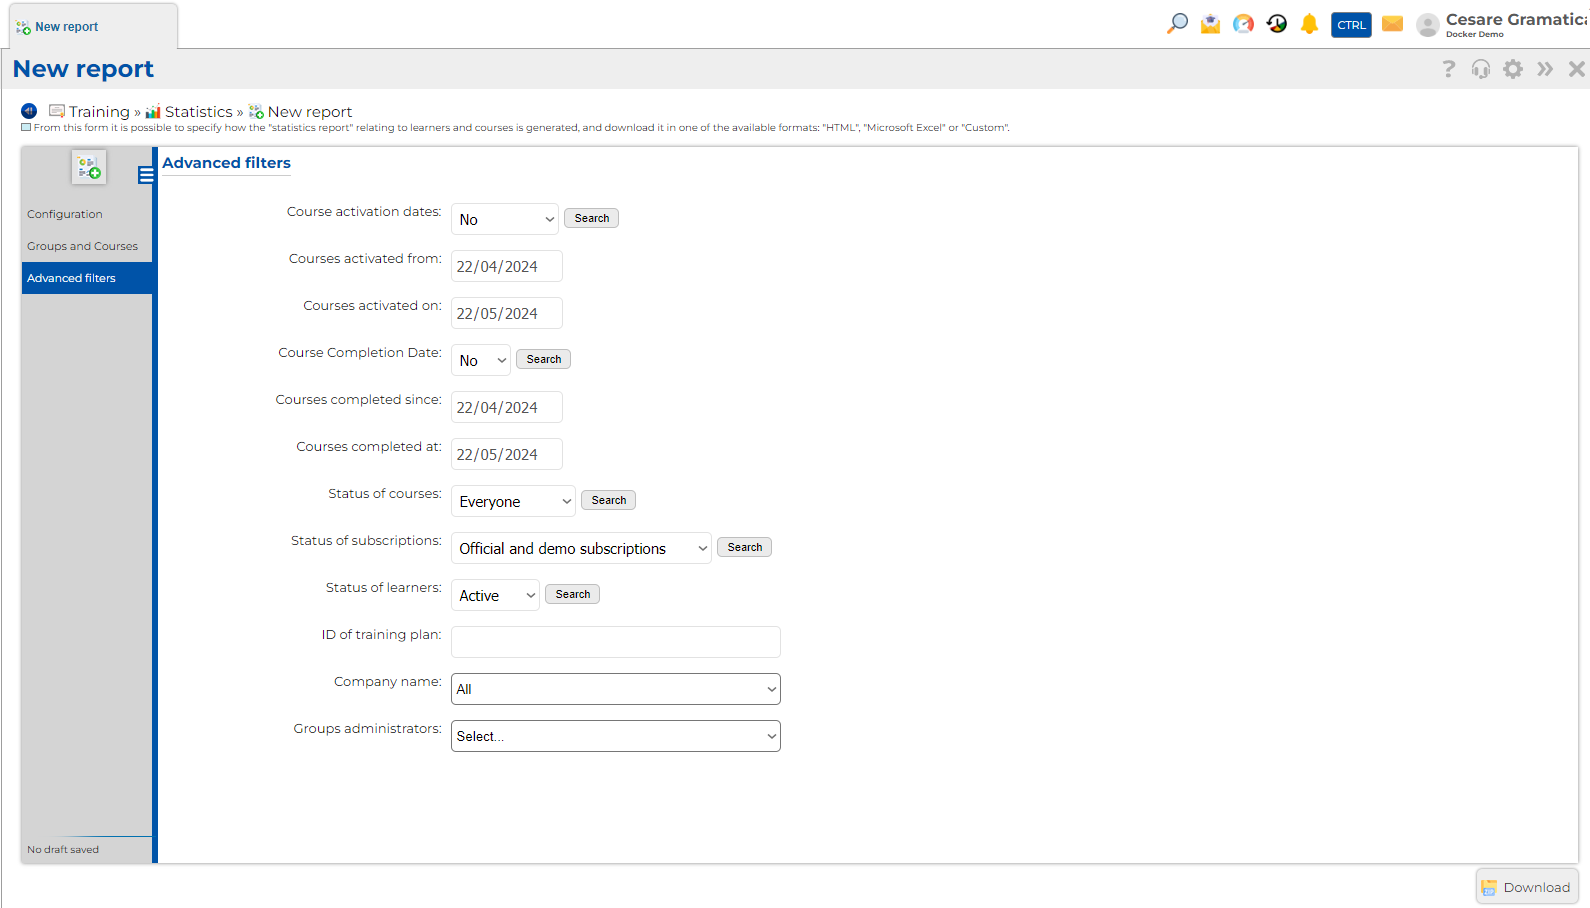Open the gear settings icon
Image resolution: width=1590 pixels, height=908 pixels.
(1513, 69)
